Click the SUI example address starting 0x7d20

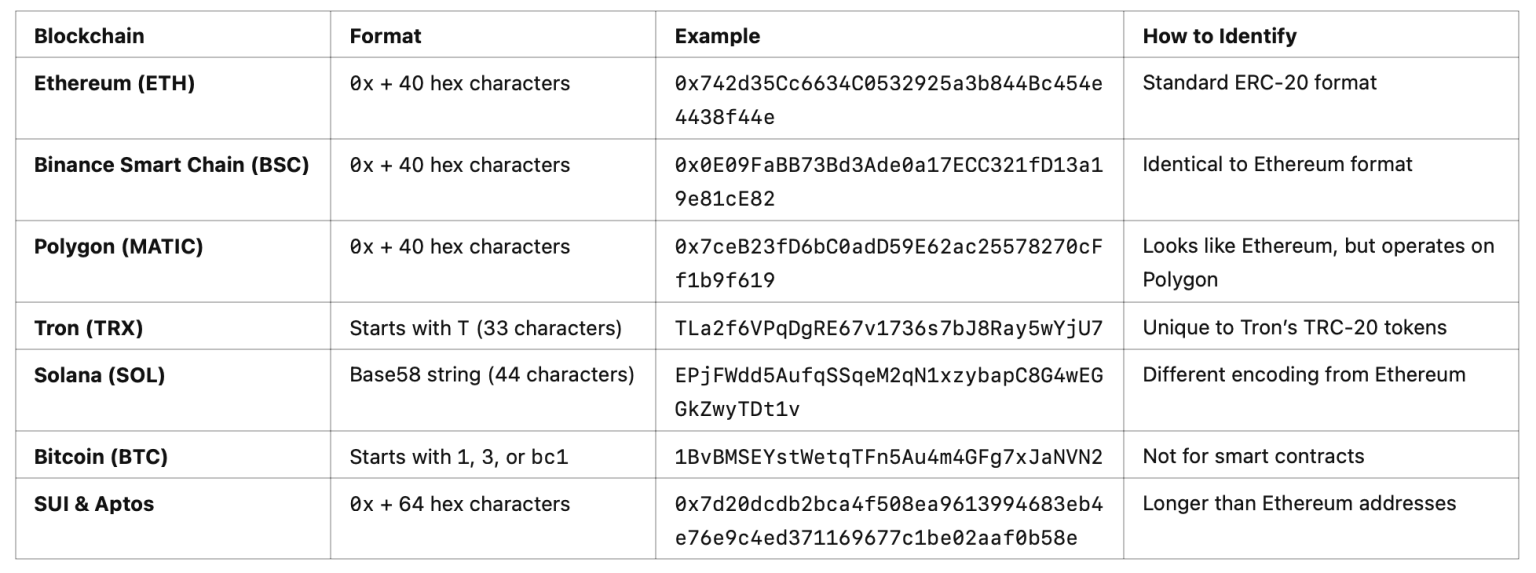tap(888, 521)
